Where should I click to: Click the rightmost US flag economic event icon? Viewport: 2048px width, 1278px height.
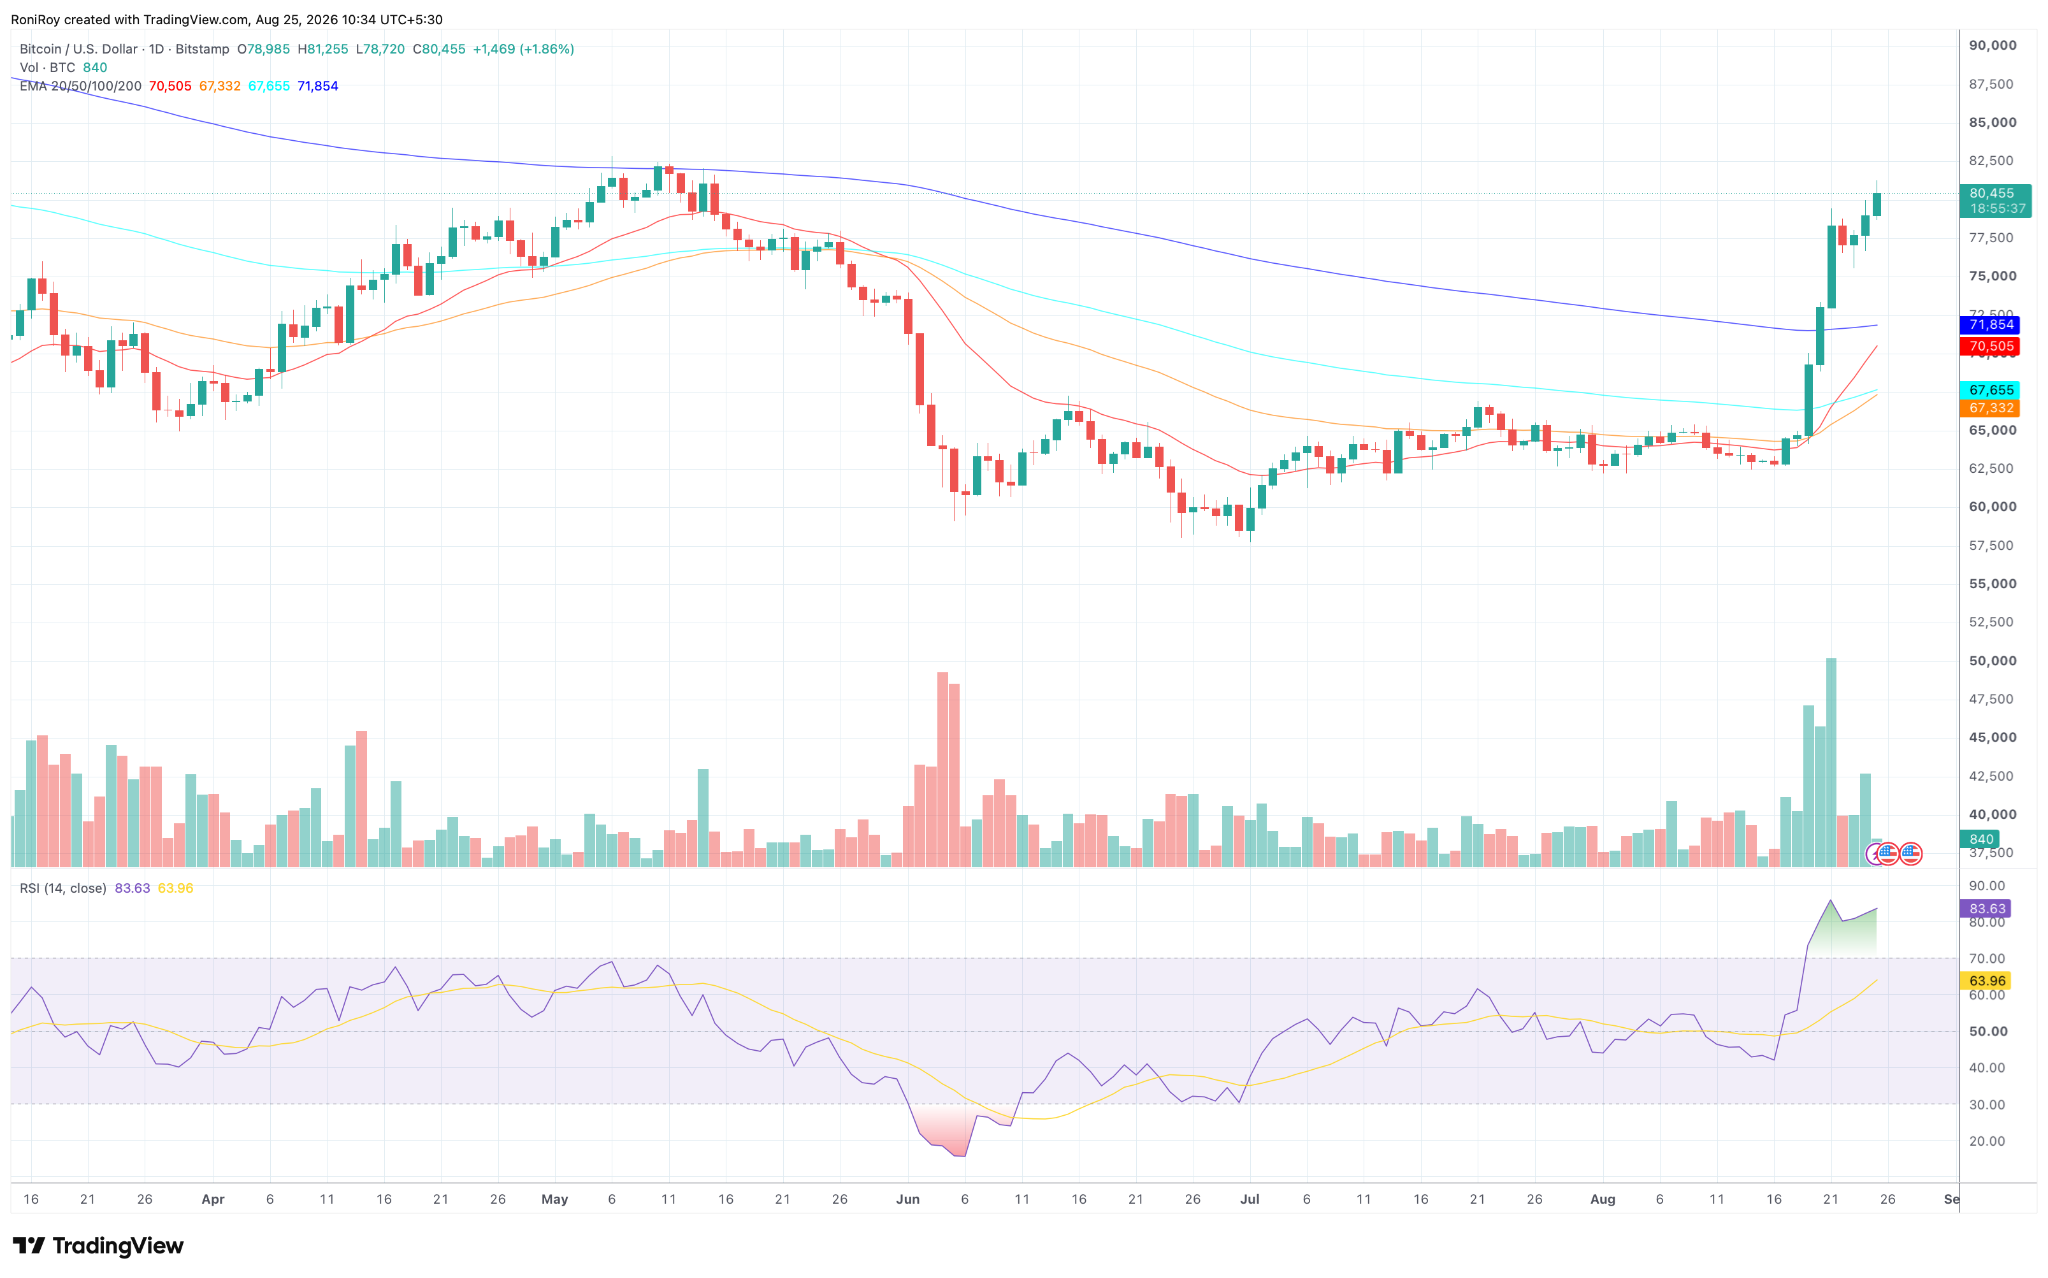point(1910,853)
